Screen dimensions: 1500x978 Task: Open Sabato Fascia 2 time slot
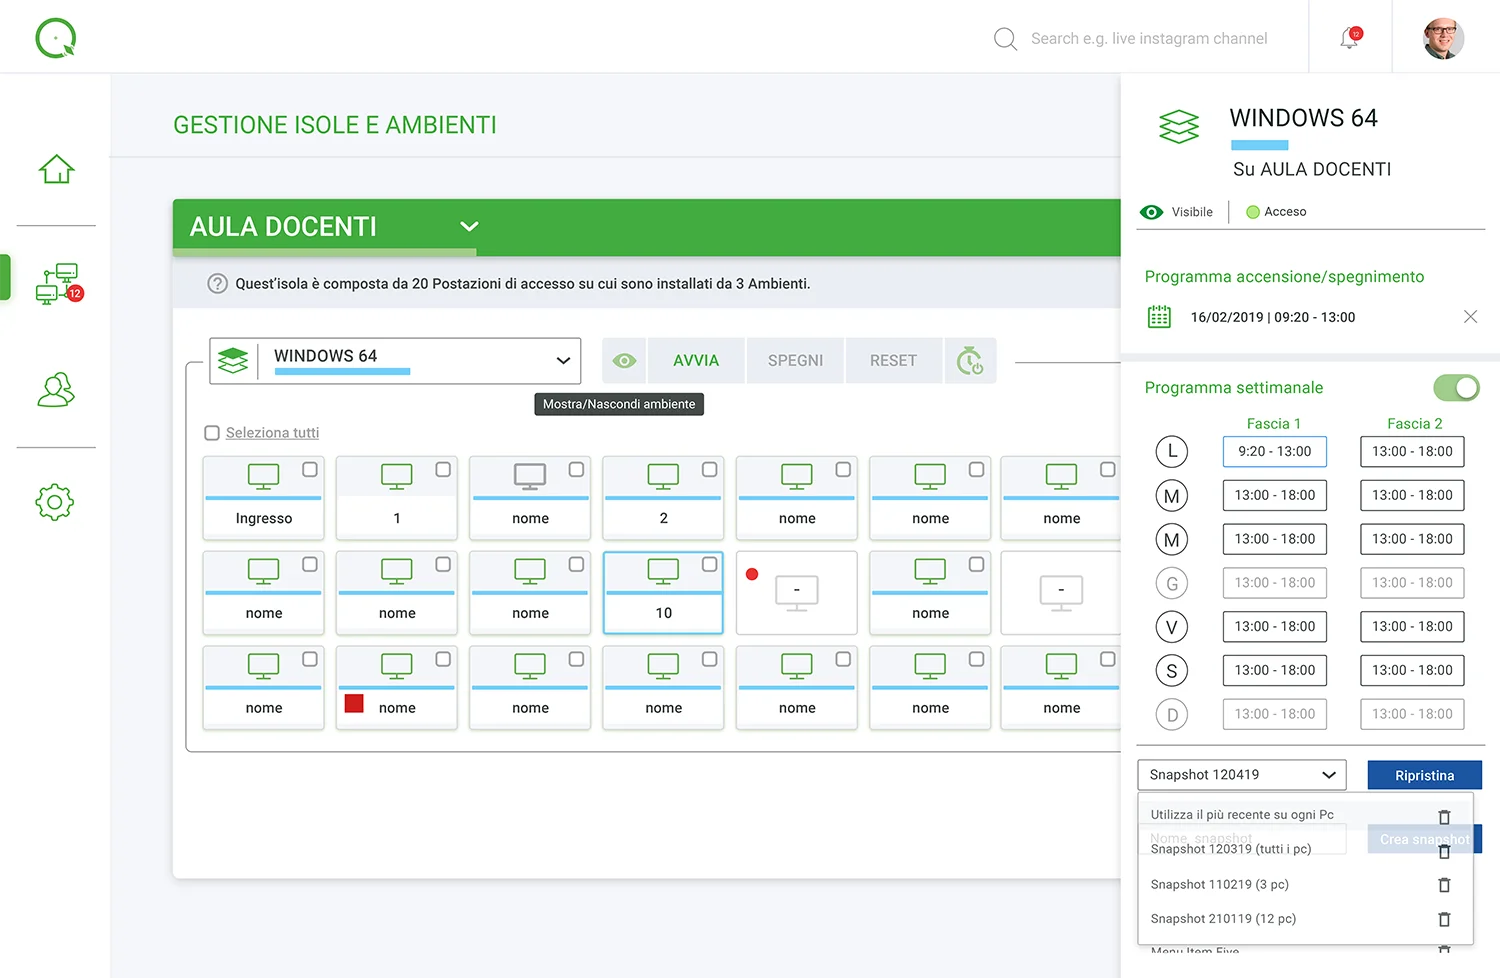tap(1412, 671)
